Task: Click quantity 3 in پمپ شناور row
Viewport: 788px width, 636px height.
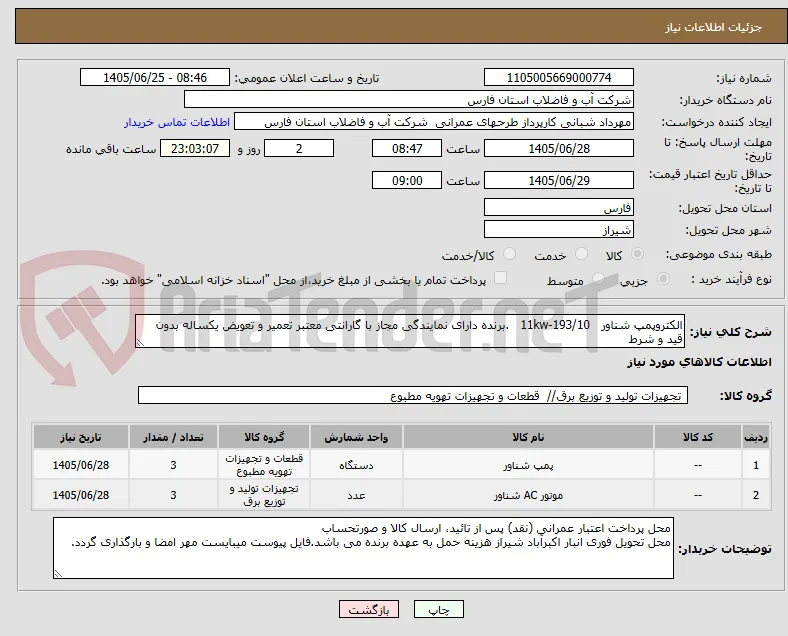Action: pos(173,465)
